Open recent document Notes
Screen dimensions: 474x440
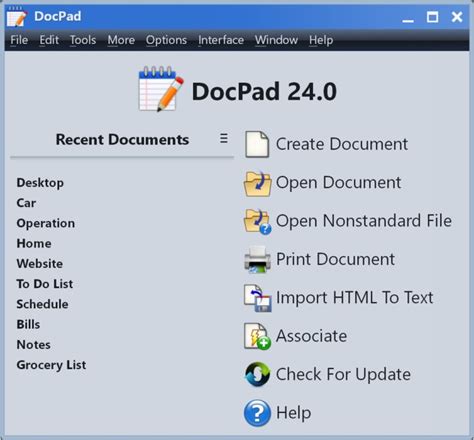[34, 345]
